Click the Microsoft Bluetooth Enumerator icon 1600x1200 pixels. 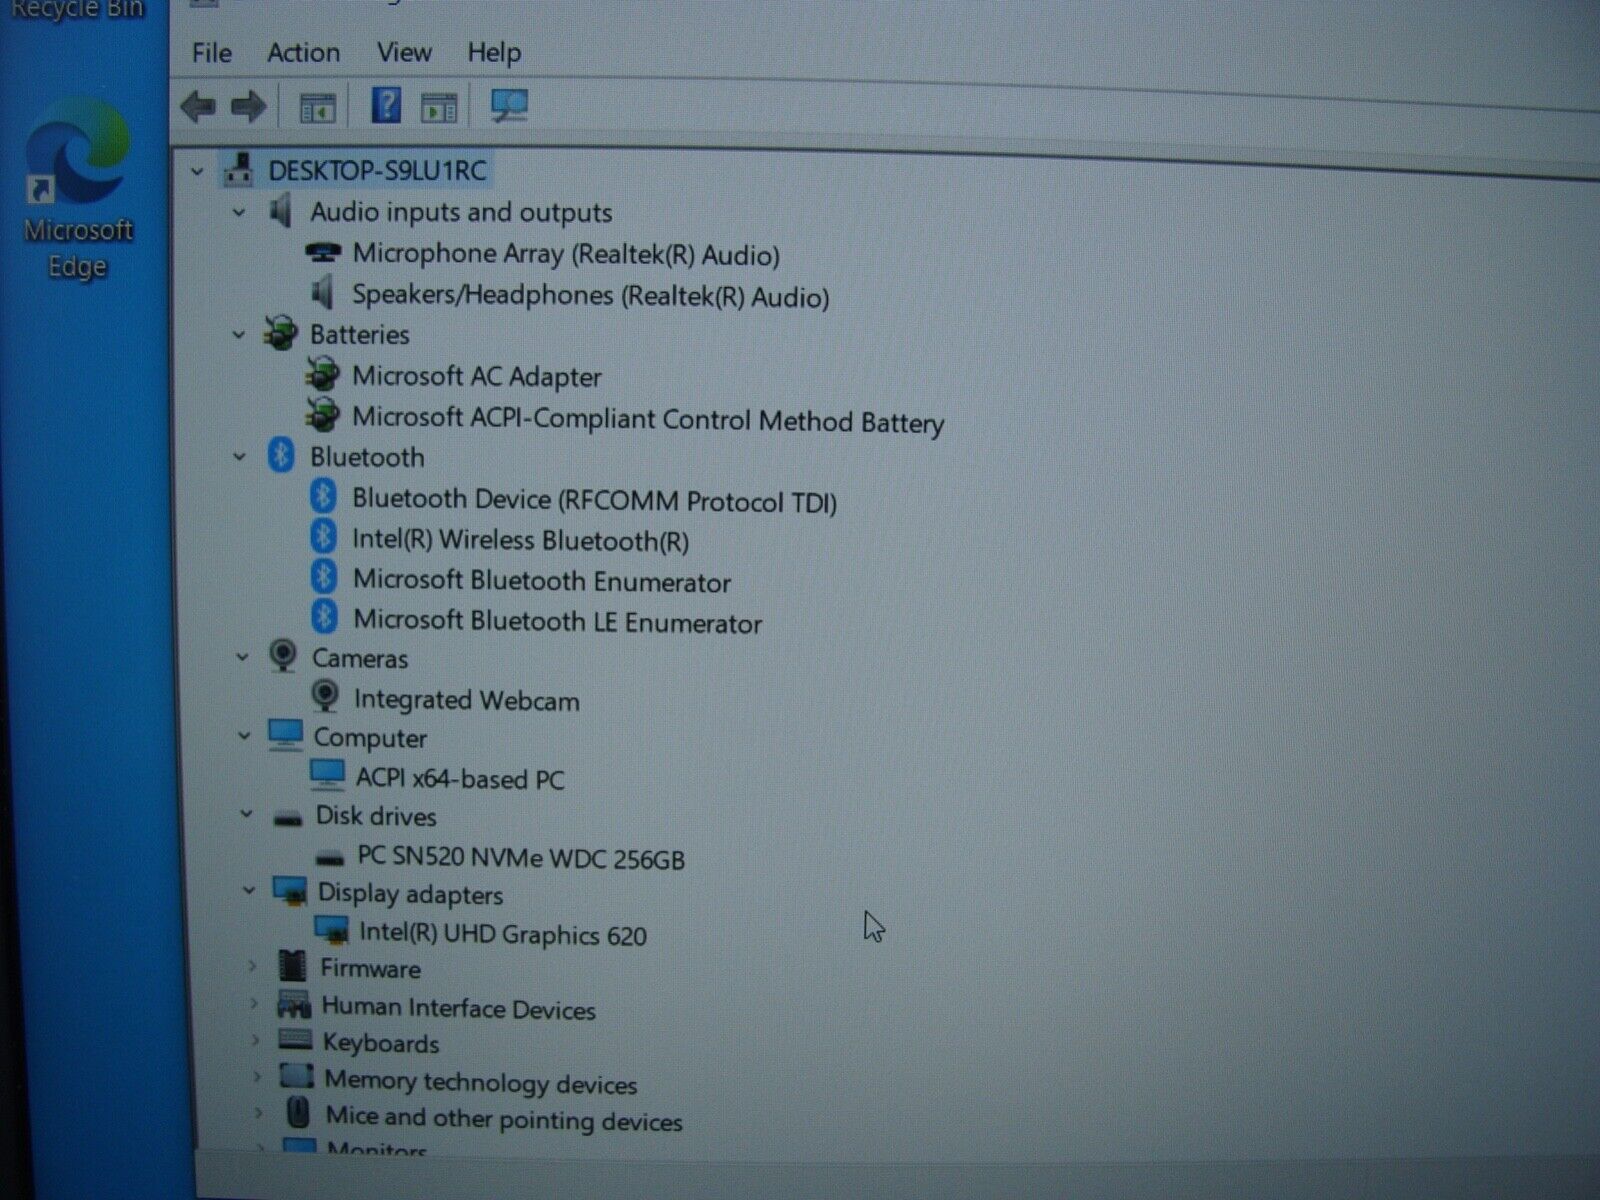click(x=323, y=577)
